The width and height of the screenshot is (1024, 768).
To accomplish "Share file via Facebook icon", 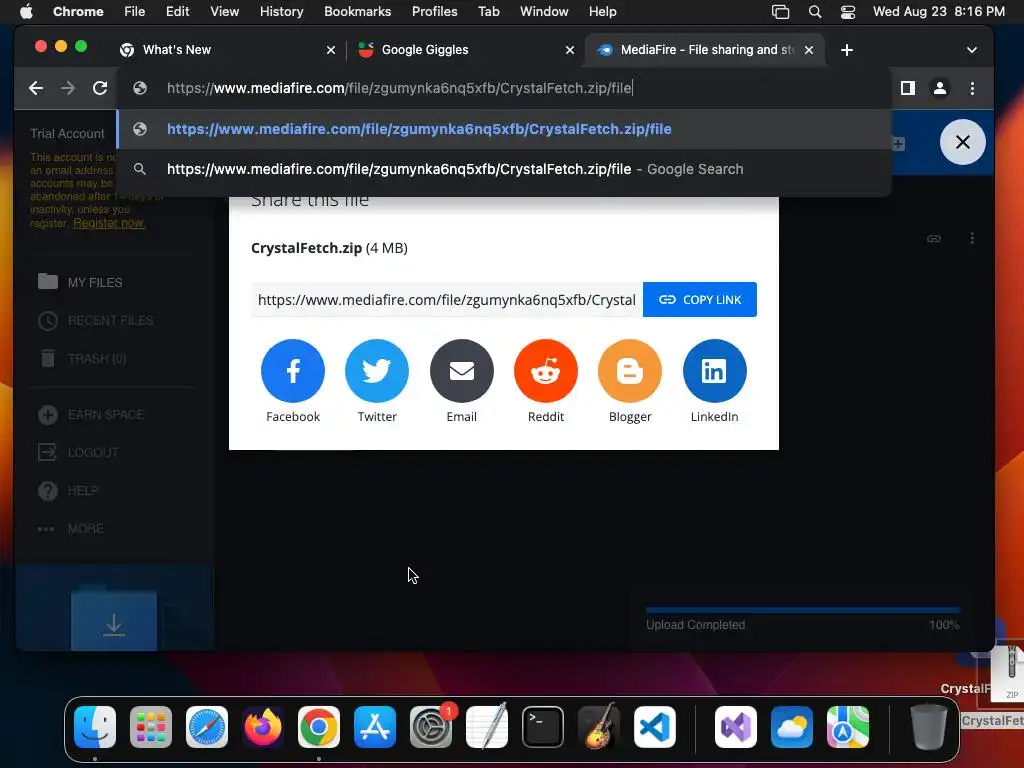I will point(293,370).
